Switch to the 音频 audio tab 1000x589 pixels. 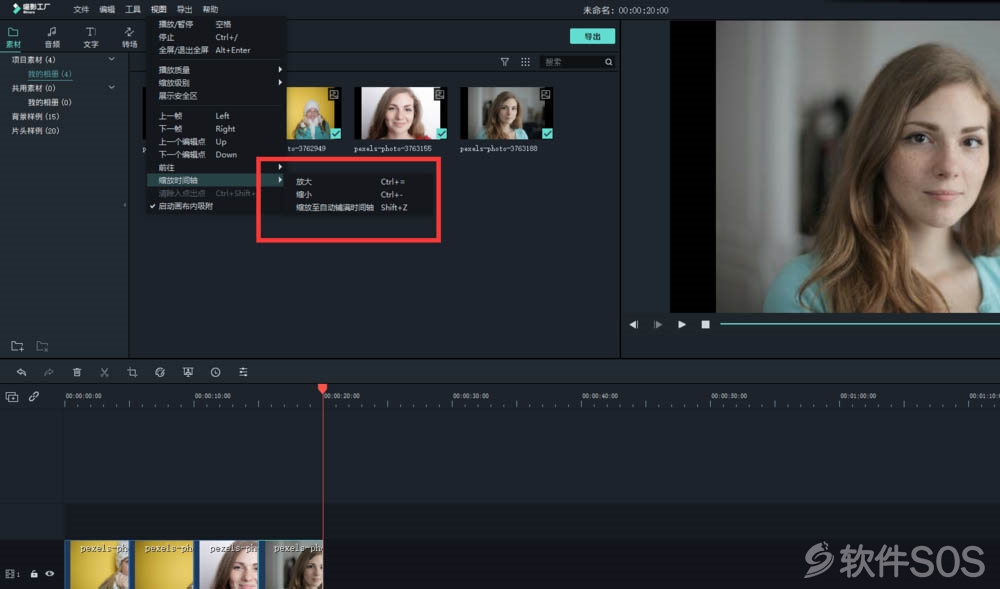[52, 38]
